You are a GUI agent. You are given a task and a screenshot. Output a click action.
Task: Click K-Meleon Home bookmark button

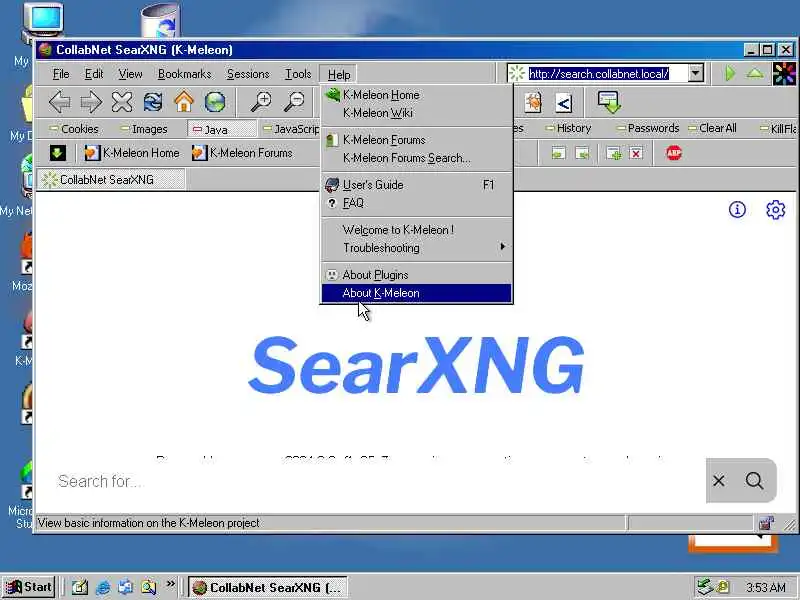[x=132, y=153]
